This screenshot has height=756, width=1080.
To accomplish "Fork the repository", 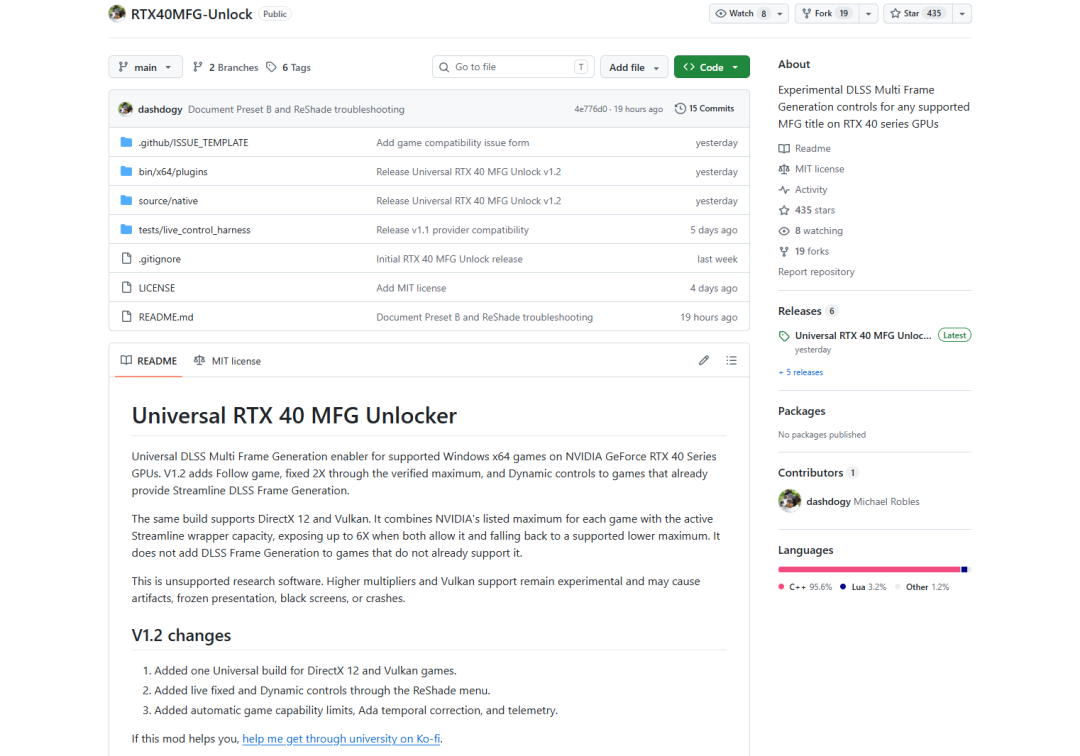I will [827, 13].
